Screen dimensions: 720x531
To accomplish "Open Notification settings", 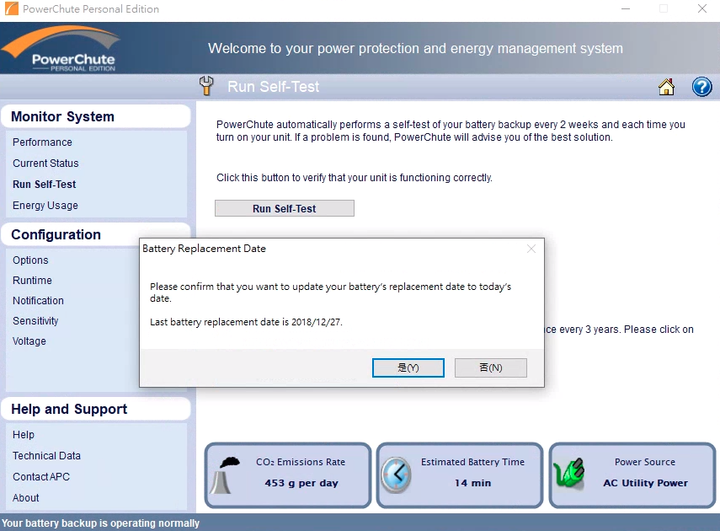I will [x=38, y=300].
